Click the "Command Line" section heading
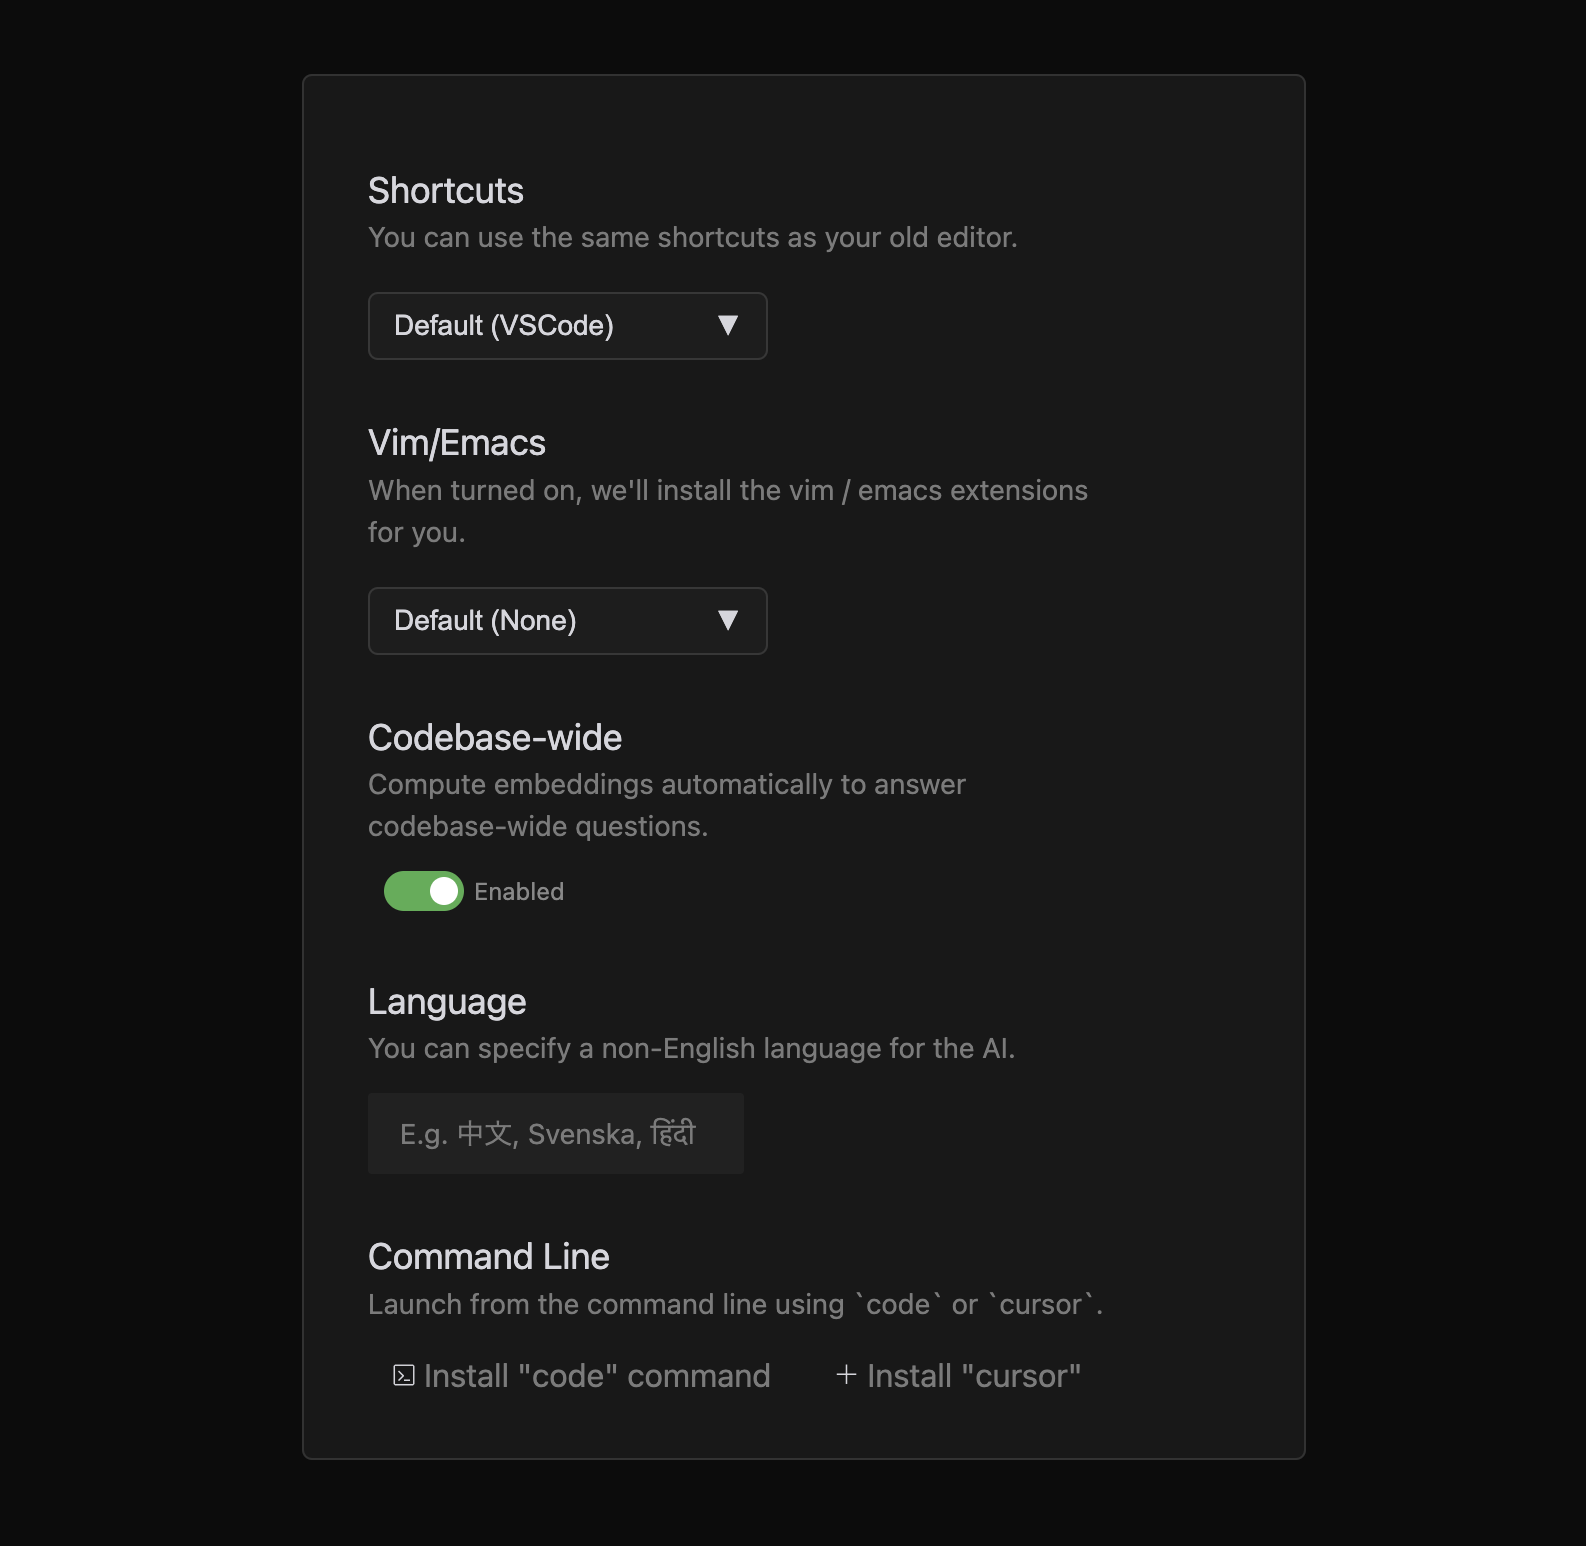Viewport: 1586px width, 1546px height. click(489, 1257)
